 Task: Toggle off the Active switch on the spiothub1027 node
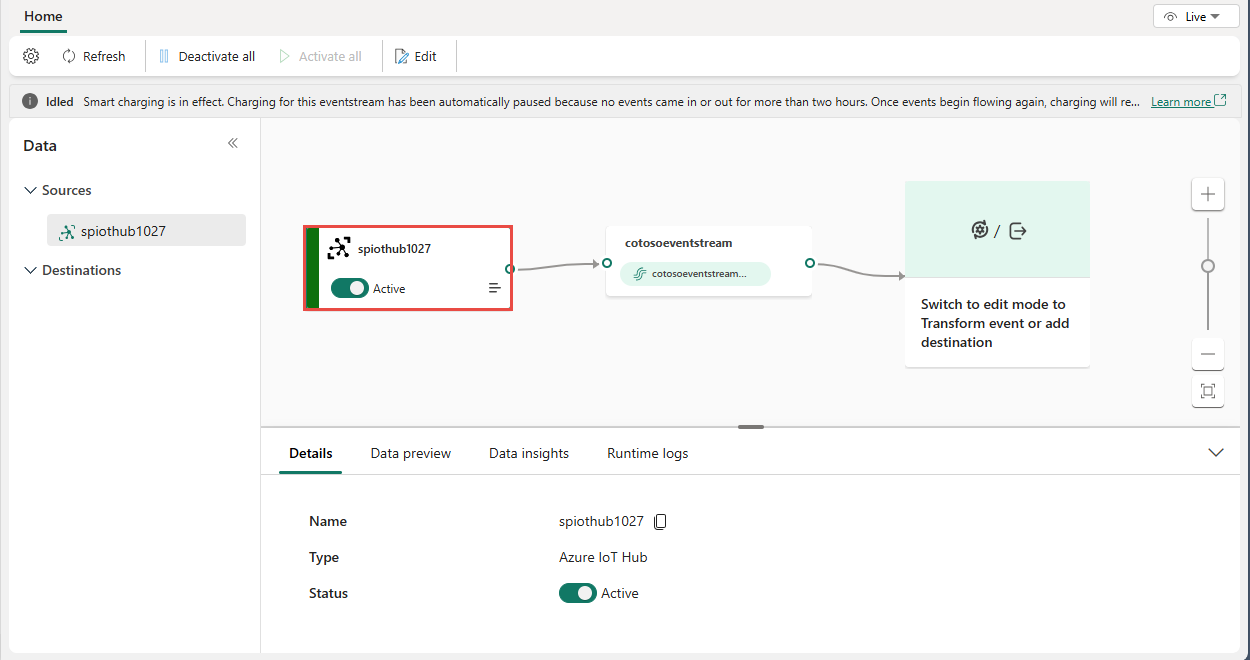[x=350, y=288]
